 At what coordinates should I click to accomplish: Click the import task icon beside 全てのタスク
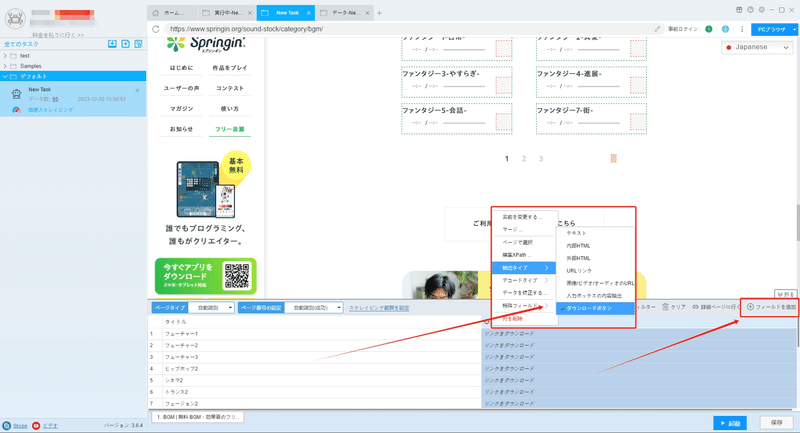[x=112, y=44]
